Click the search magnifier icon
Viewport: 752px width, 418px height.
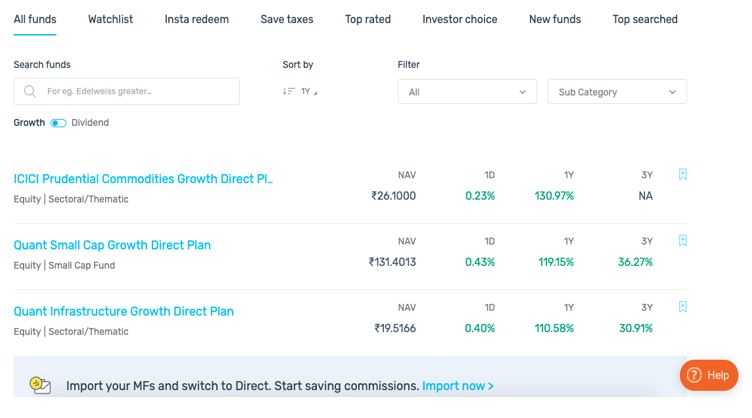click(x=31, y=92)
